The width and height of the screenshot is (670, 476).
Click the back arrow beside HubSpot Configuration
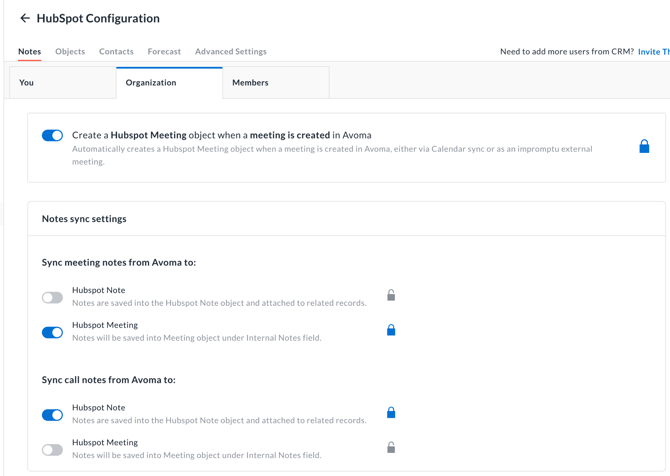pyautogui.click(x=25, y=18)
